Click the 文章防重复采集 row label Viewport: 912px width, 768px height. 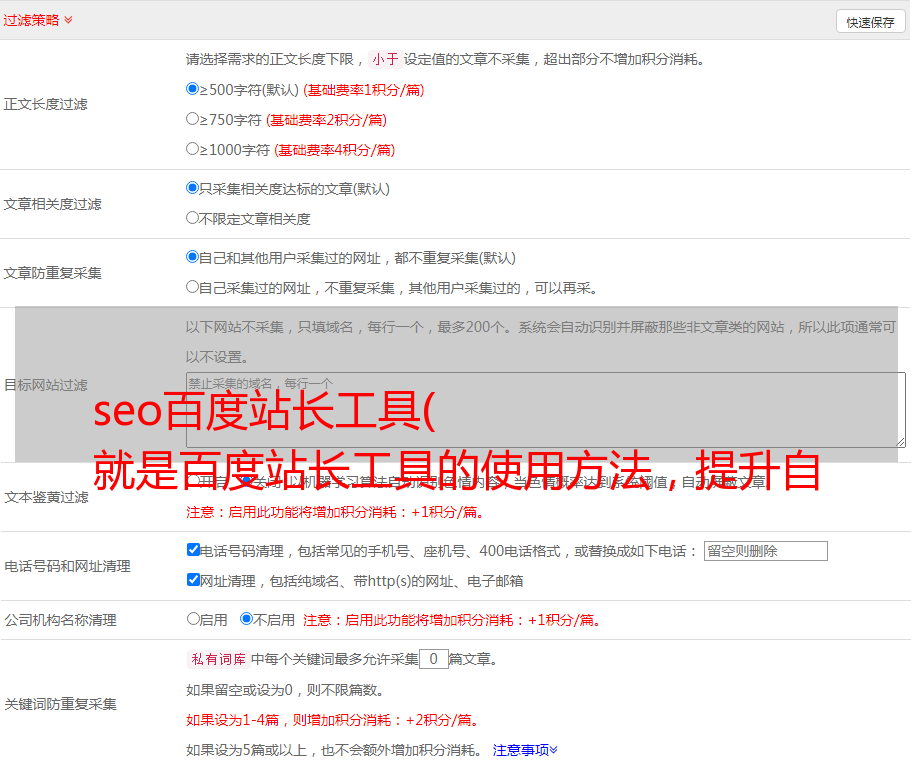point(53,273)
